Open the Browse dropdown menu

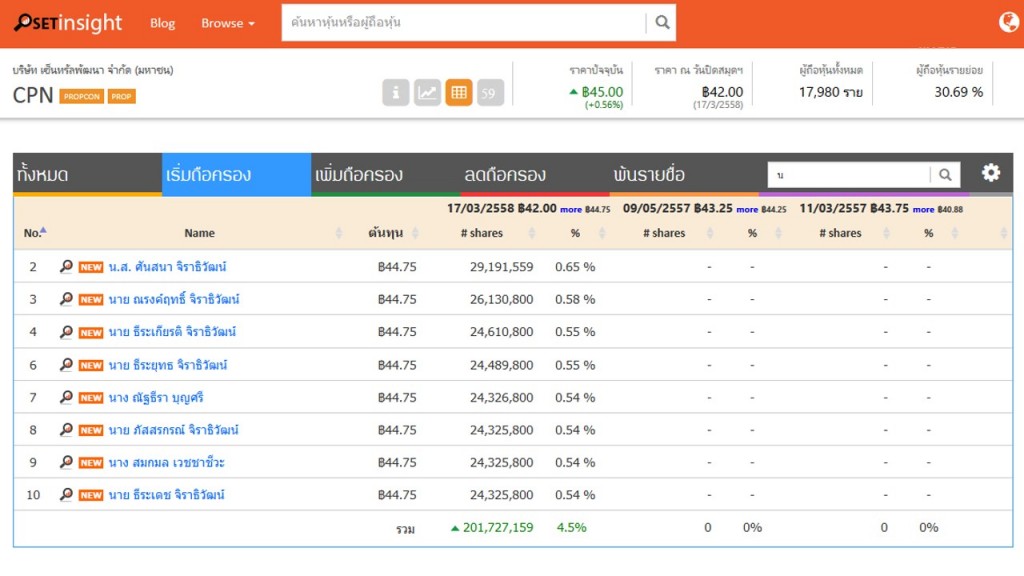[227, 23]
